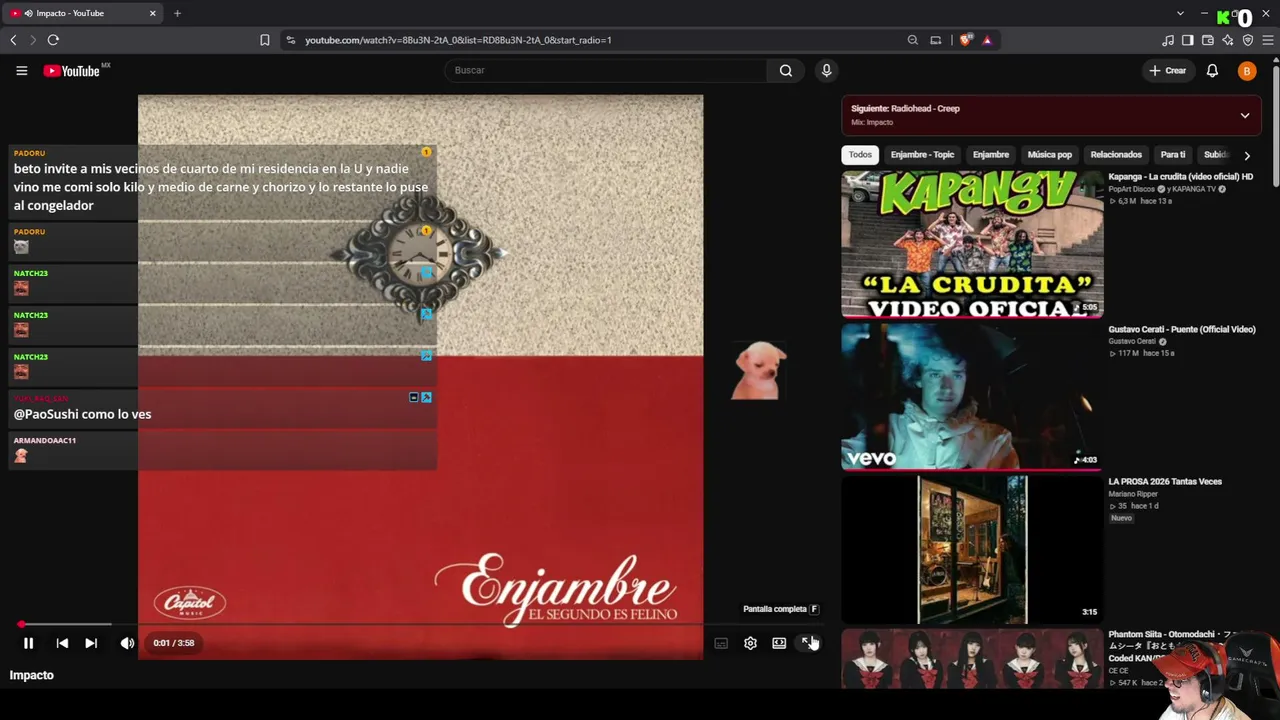Expand the tab search dropdown
The height and width of the screenshot is (720, 1280).
[1180, 13]
